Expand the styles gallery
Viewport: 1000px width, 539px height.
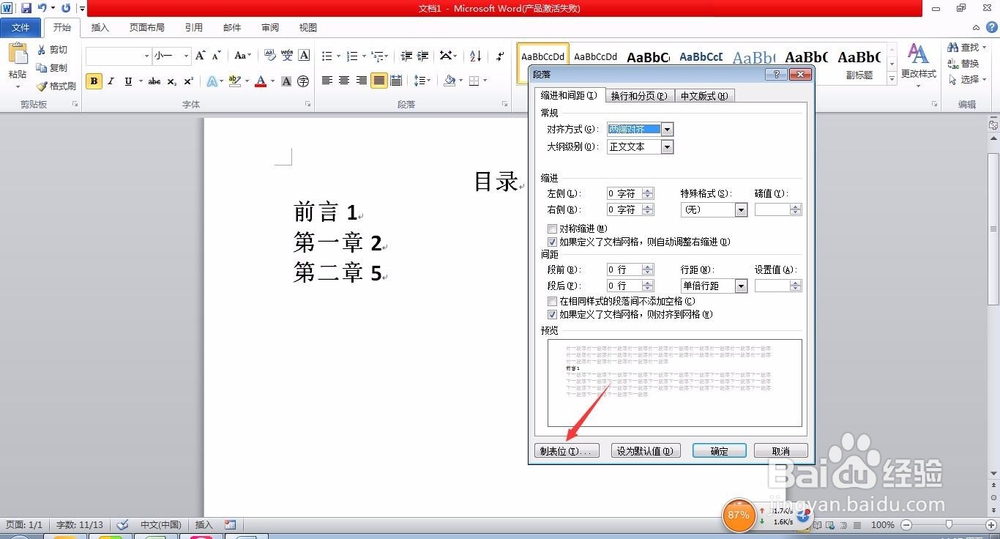tap(892, 78)
